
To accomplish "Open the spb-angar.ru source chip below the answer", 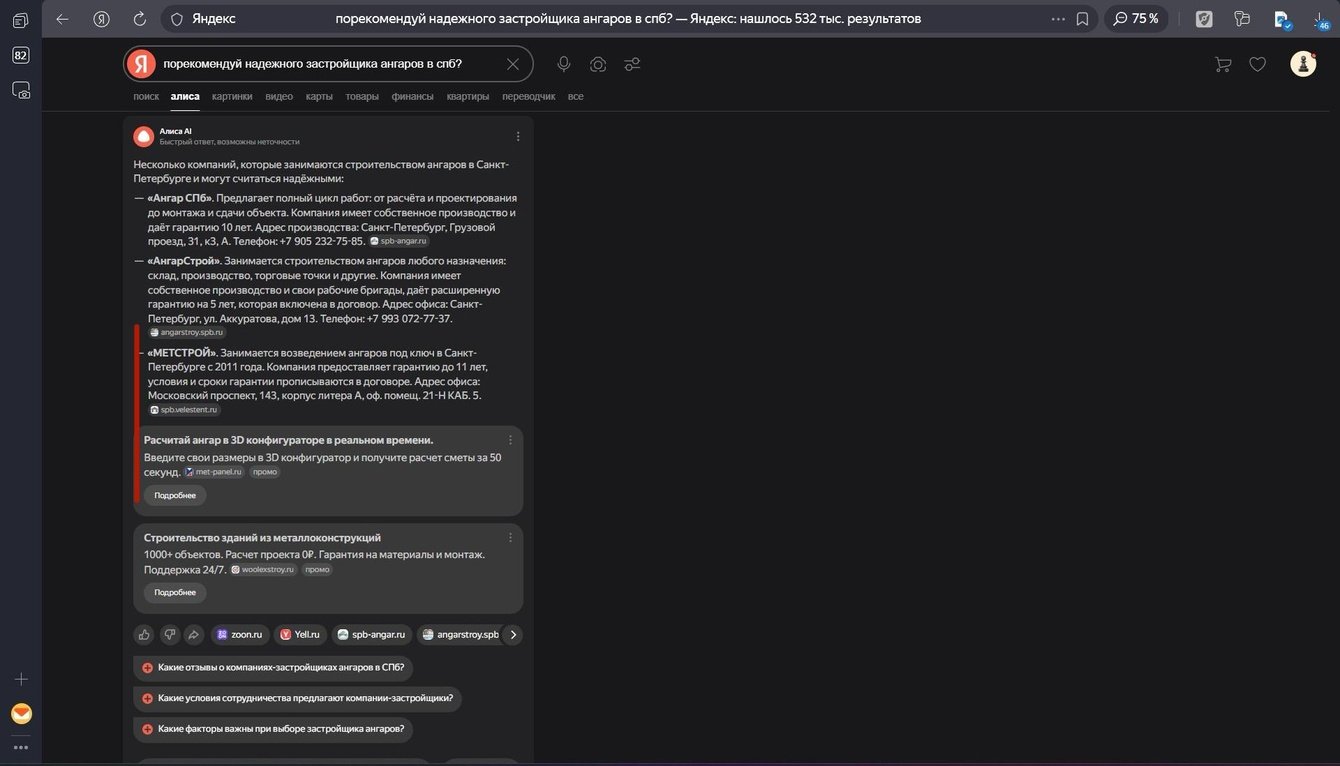I will pyautogui.click(x=372, y=634).
